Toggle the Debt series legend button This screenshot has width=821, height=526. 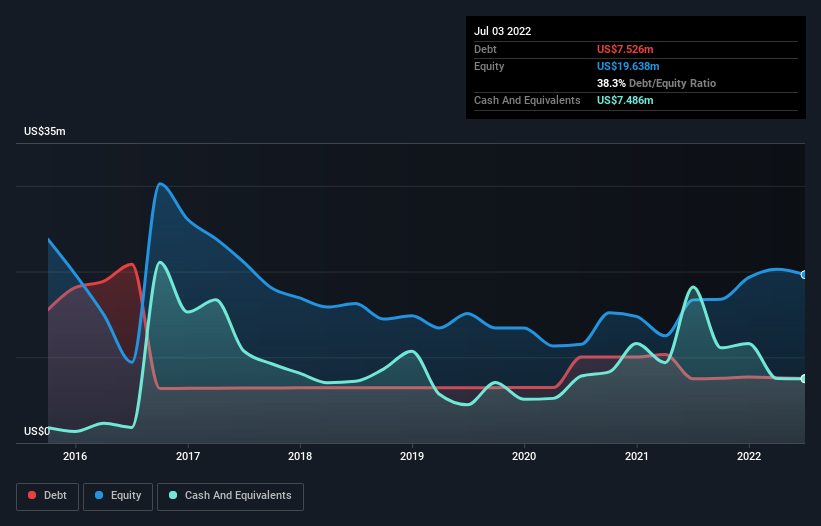click(x=47, y=496)
